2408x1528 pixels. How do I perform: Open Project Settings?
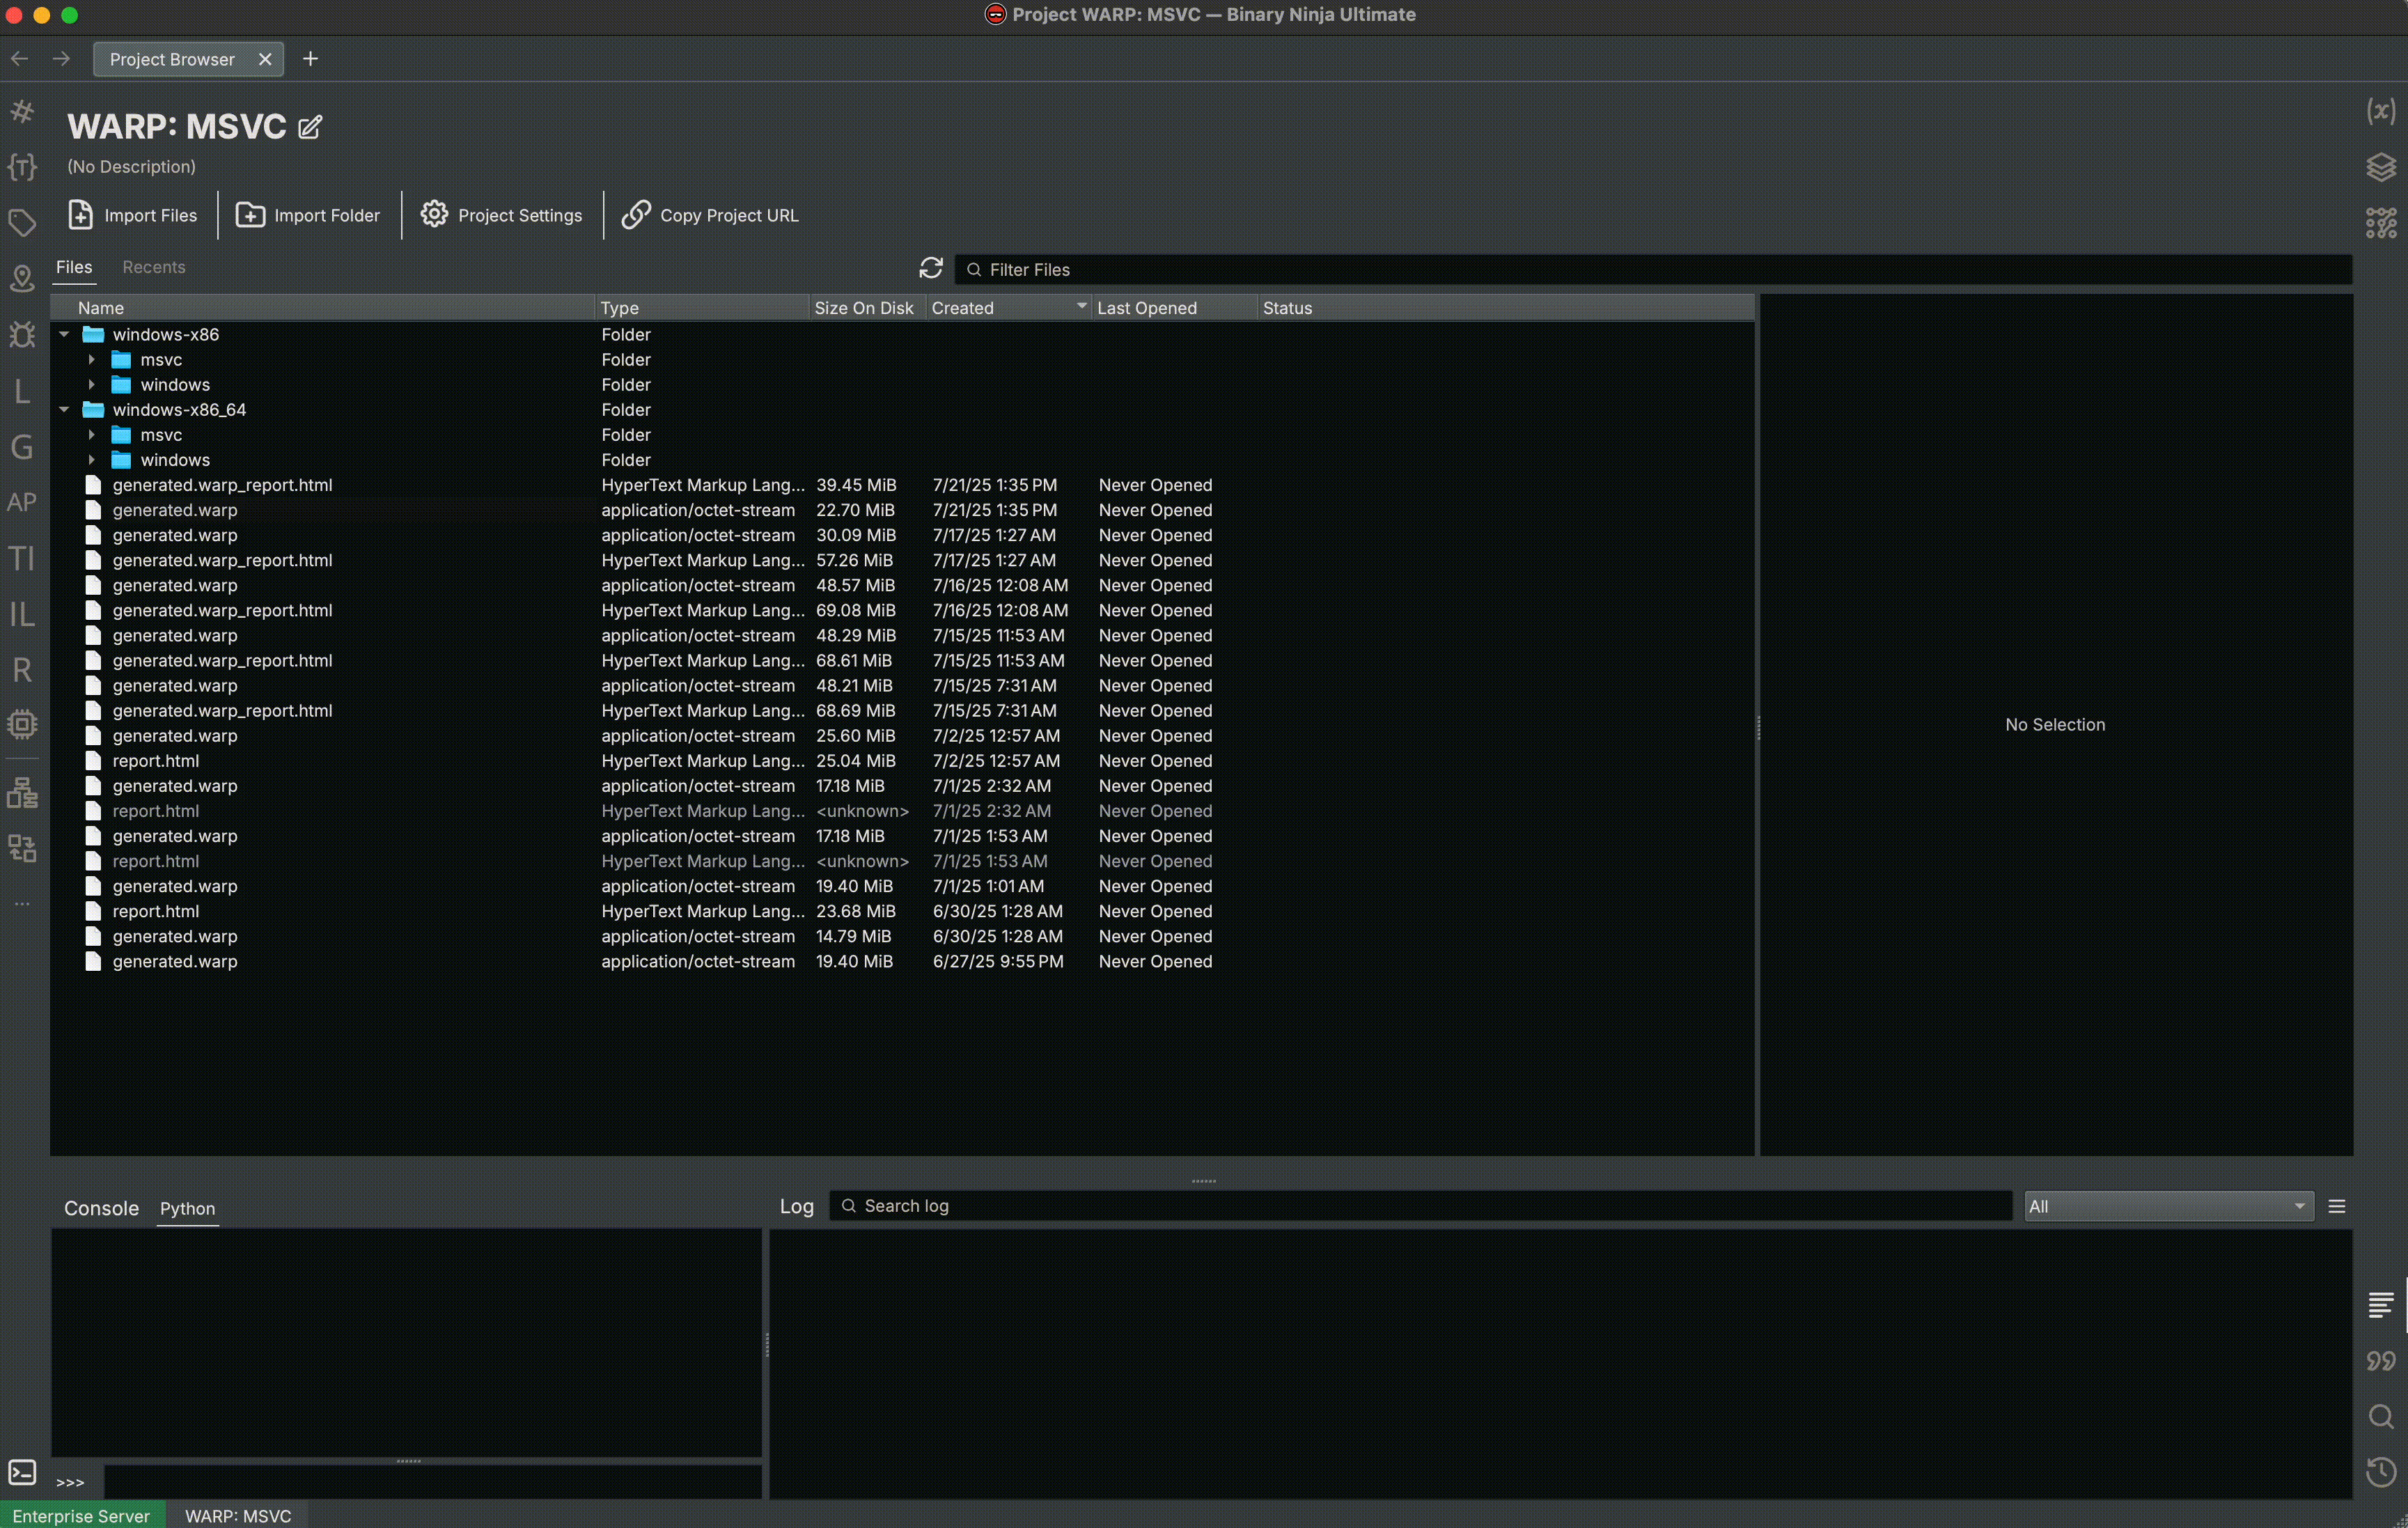[x=501, y=215]
